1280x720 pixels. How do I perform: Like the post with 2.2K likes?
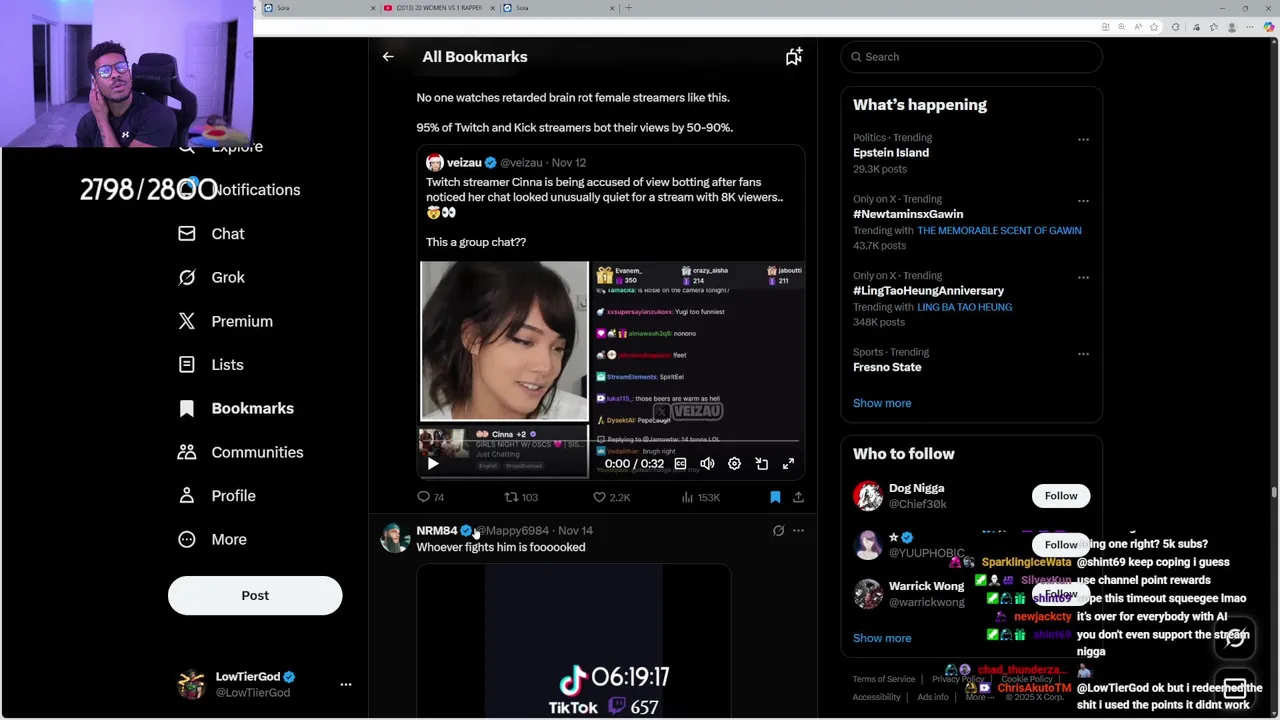tap(611, 497)
